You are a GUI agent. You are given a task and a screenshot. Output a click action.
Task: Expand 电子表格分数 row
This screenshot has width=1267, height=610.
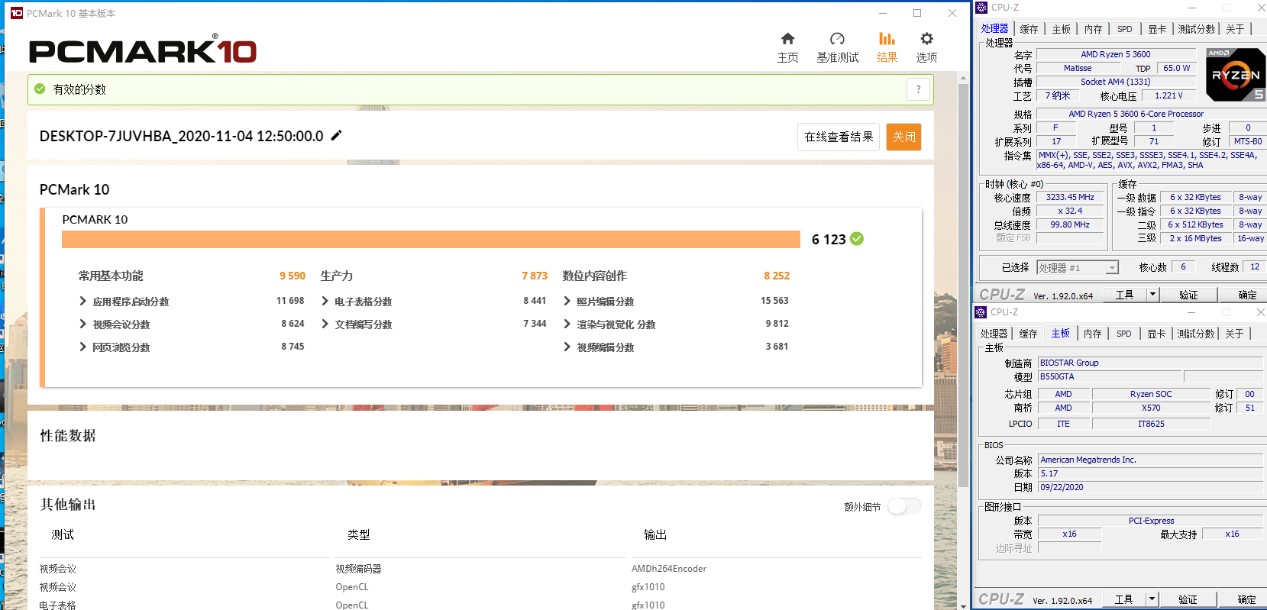pyautogui.click(x=325, y=301)
